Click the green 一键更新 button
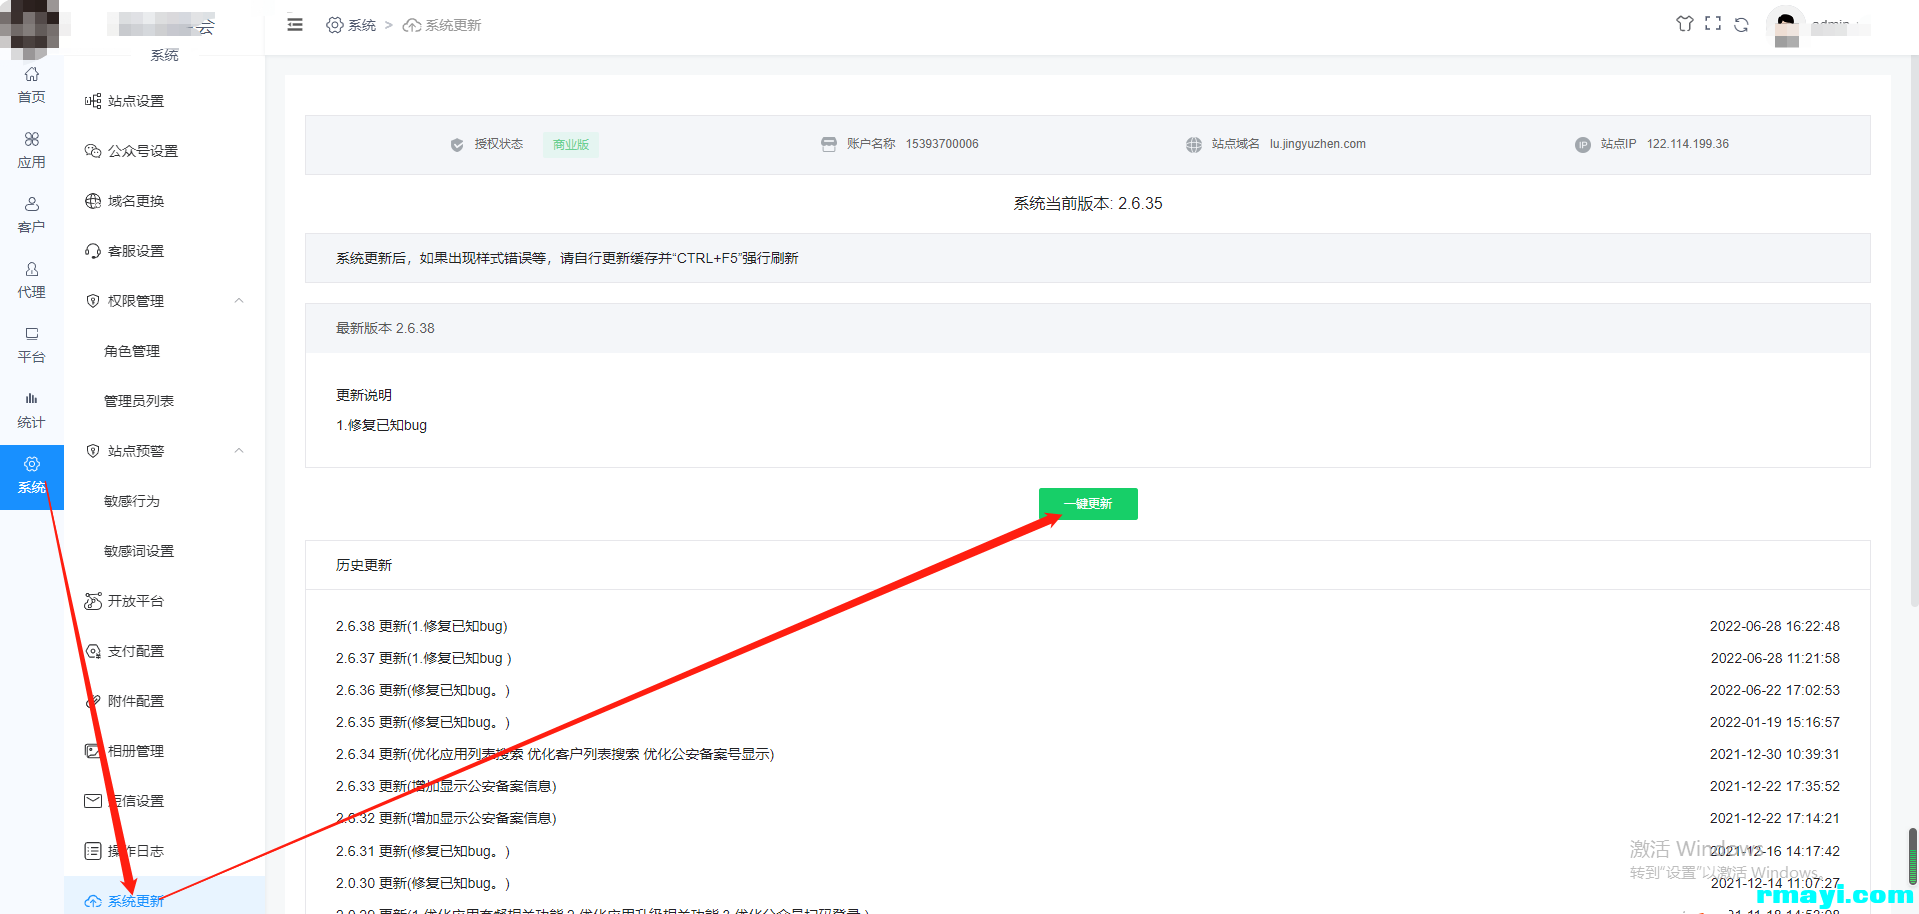The width and height of the screenshot is (1919, 914). [x=1088, y=504]
